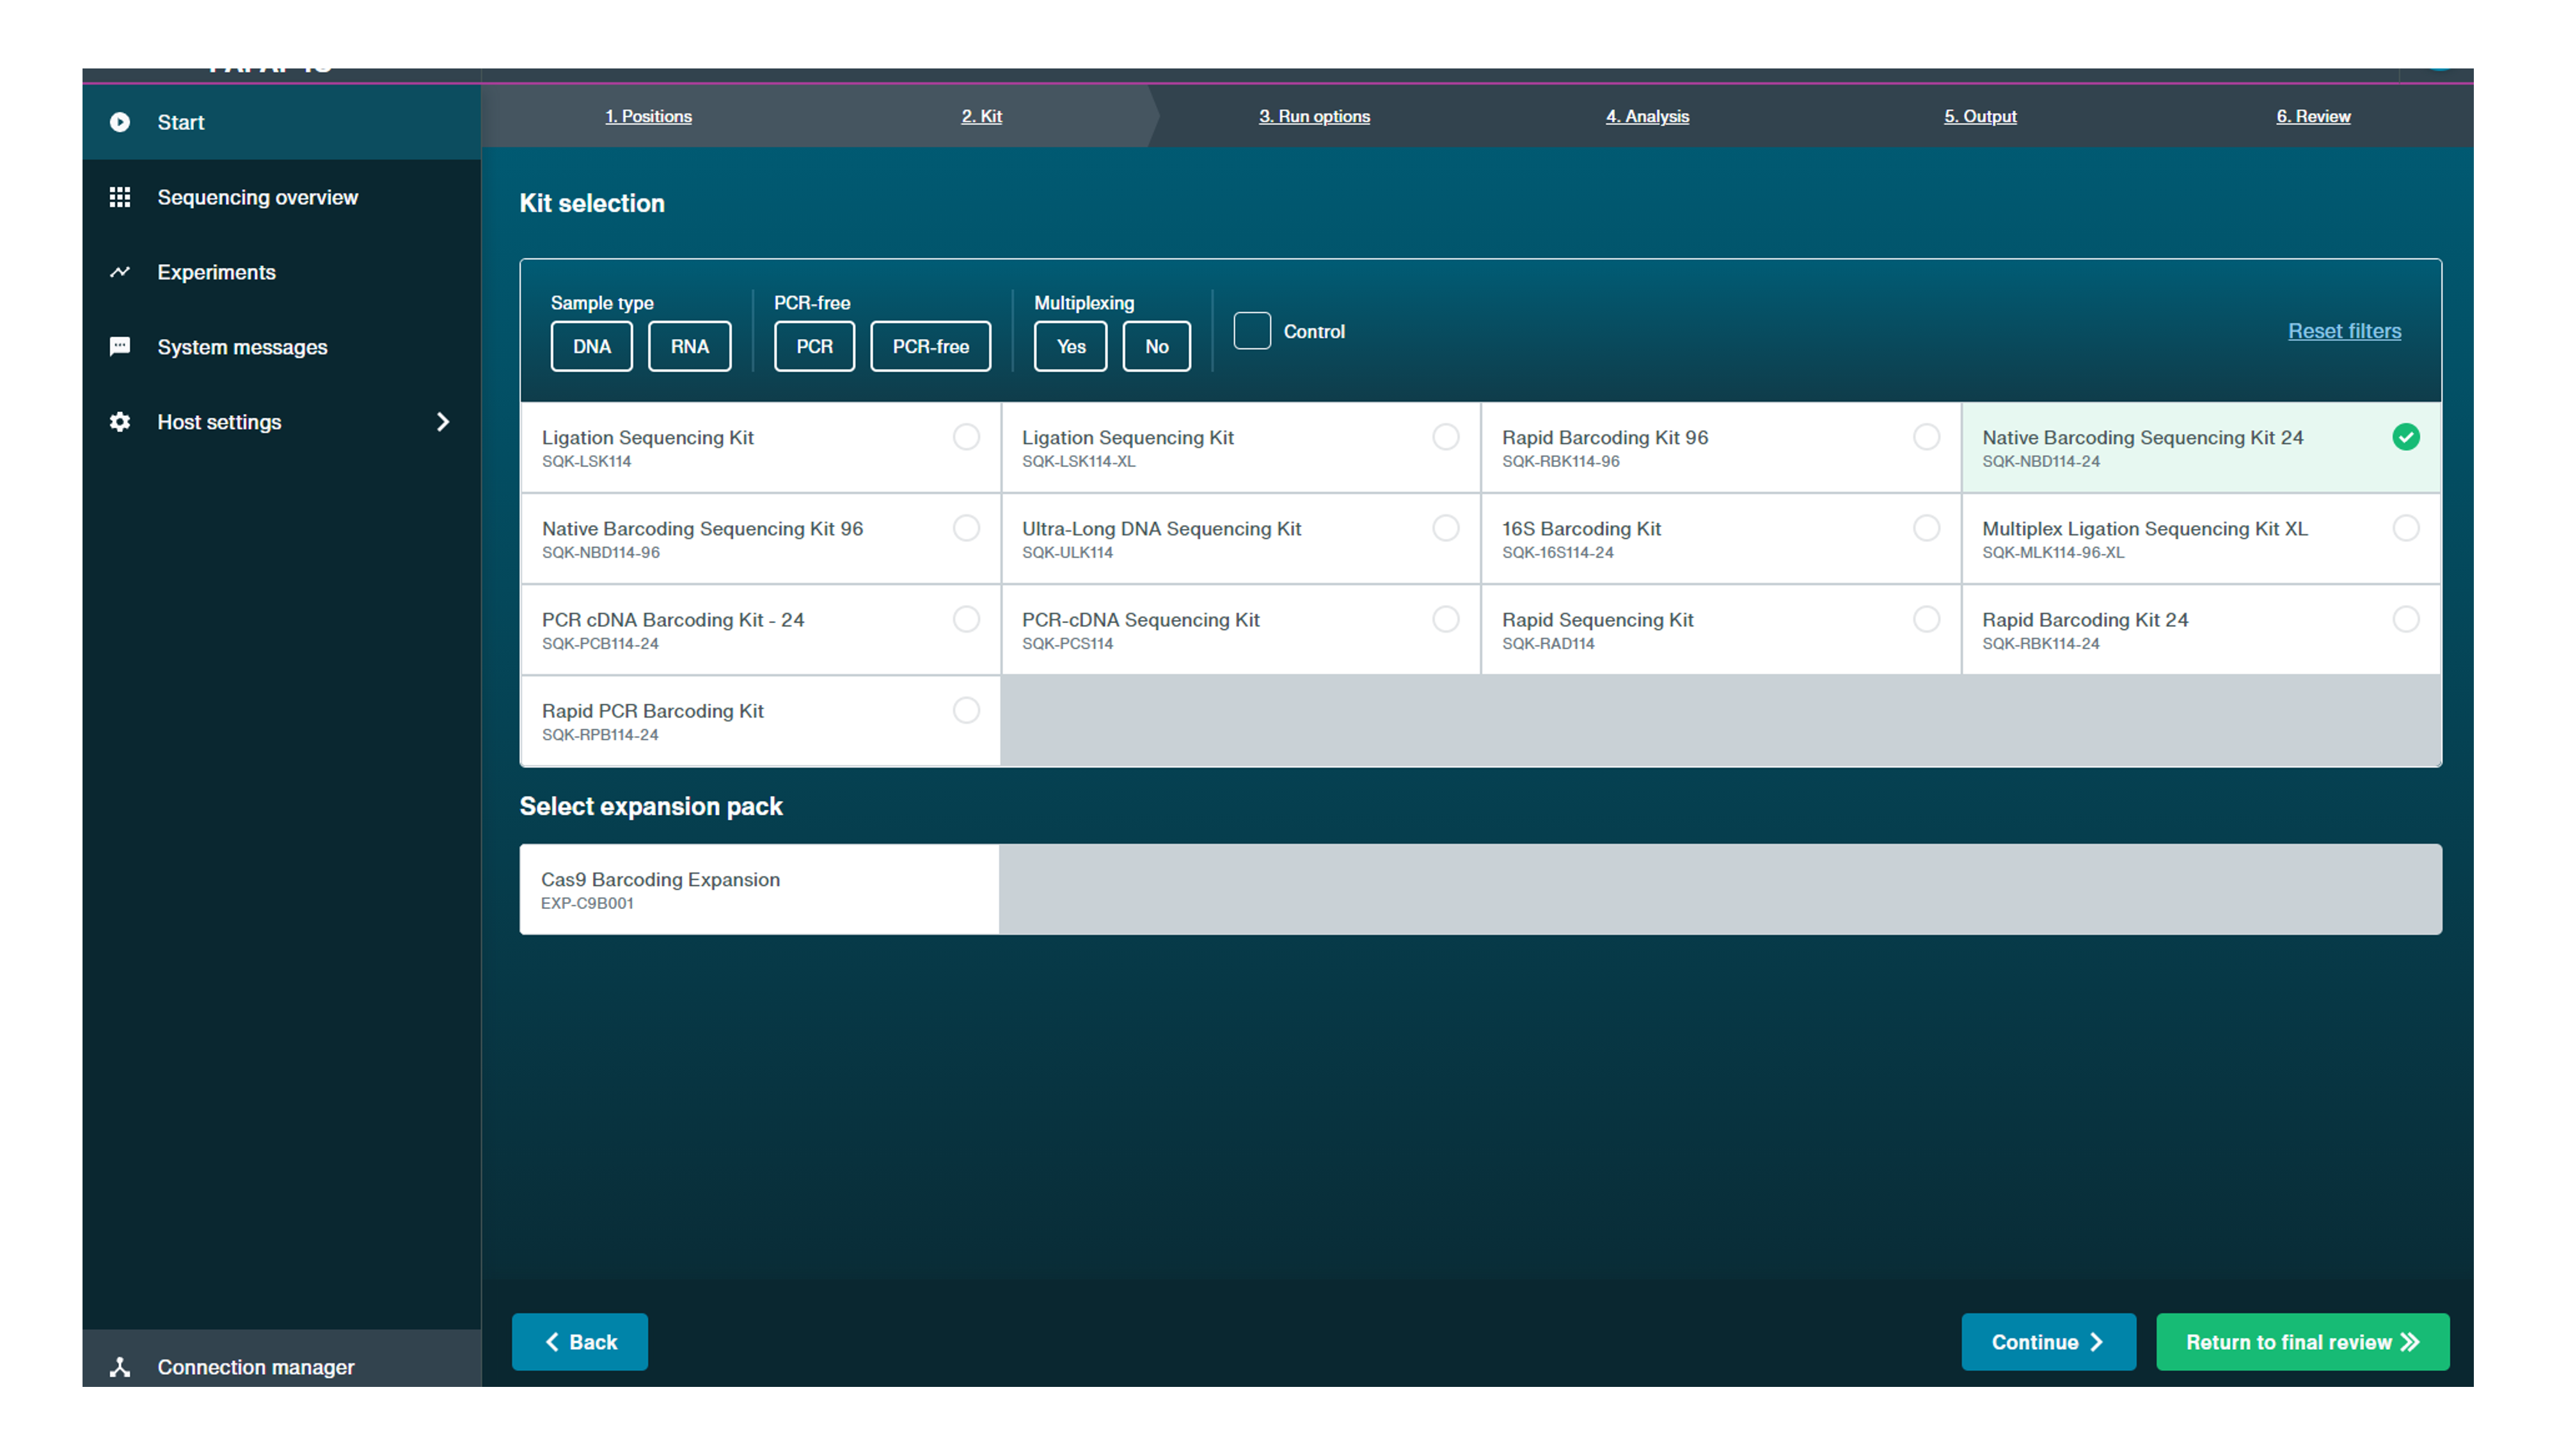Screen dimensions: 2557x1456
Task: Click Return to final review button
Action: tap(2302, 1342)
